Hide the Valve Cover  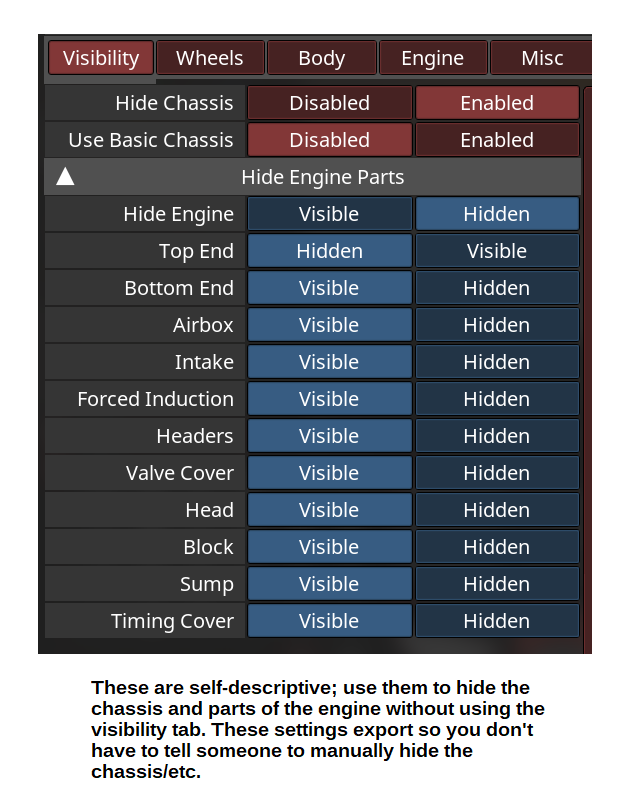coord(497,473)
